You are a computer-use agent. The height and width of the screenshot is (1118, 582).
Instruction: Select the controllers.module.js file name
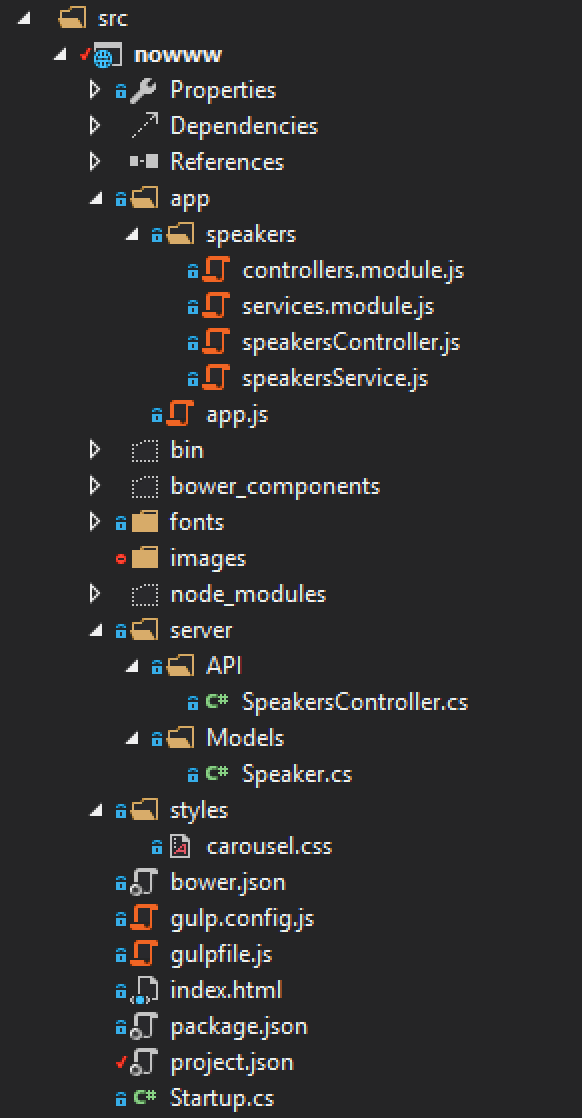tap(353, 270)
